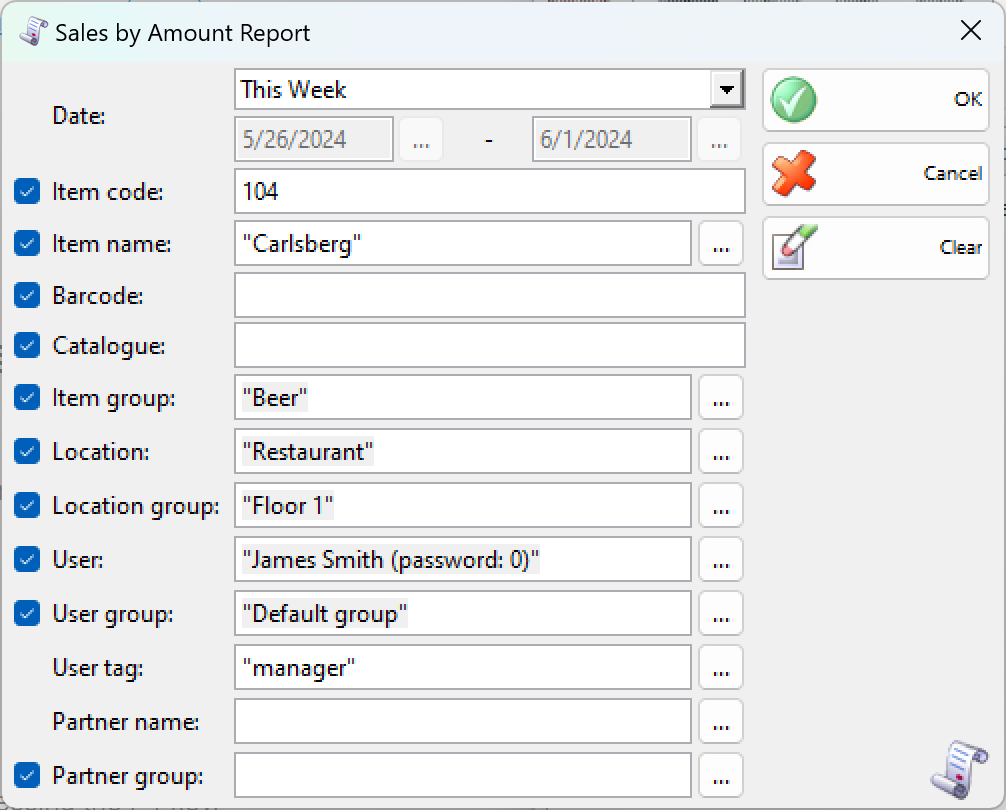Viewport: 1006px width, 810px height.
Task: Click the User group field "Default group"
Action: tap(463, 613)
